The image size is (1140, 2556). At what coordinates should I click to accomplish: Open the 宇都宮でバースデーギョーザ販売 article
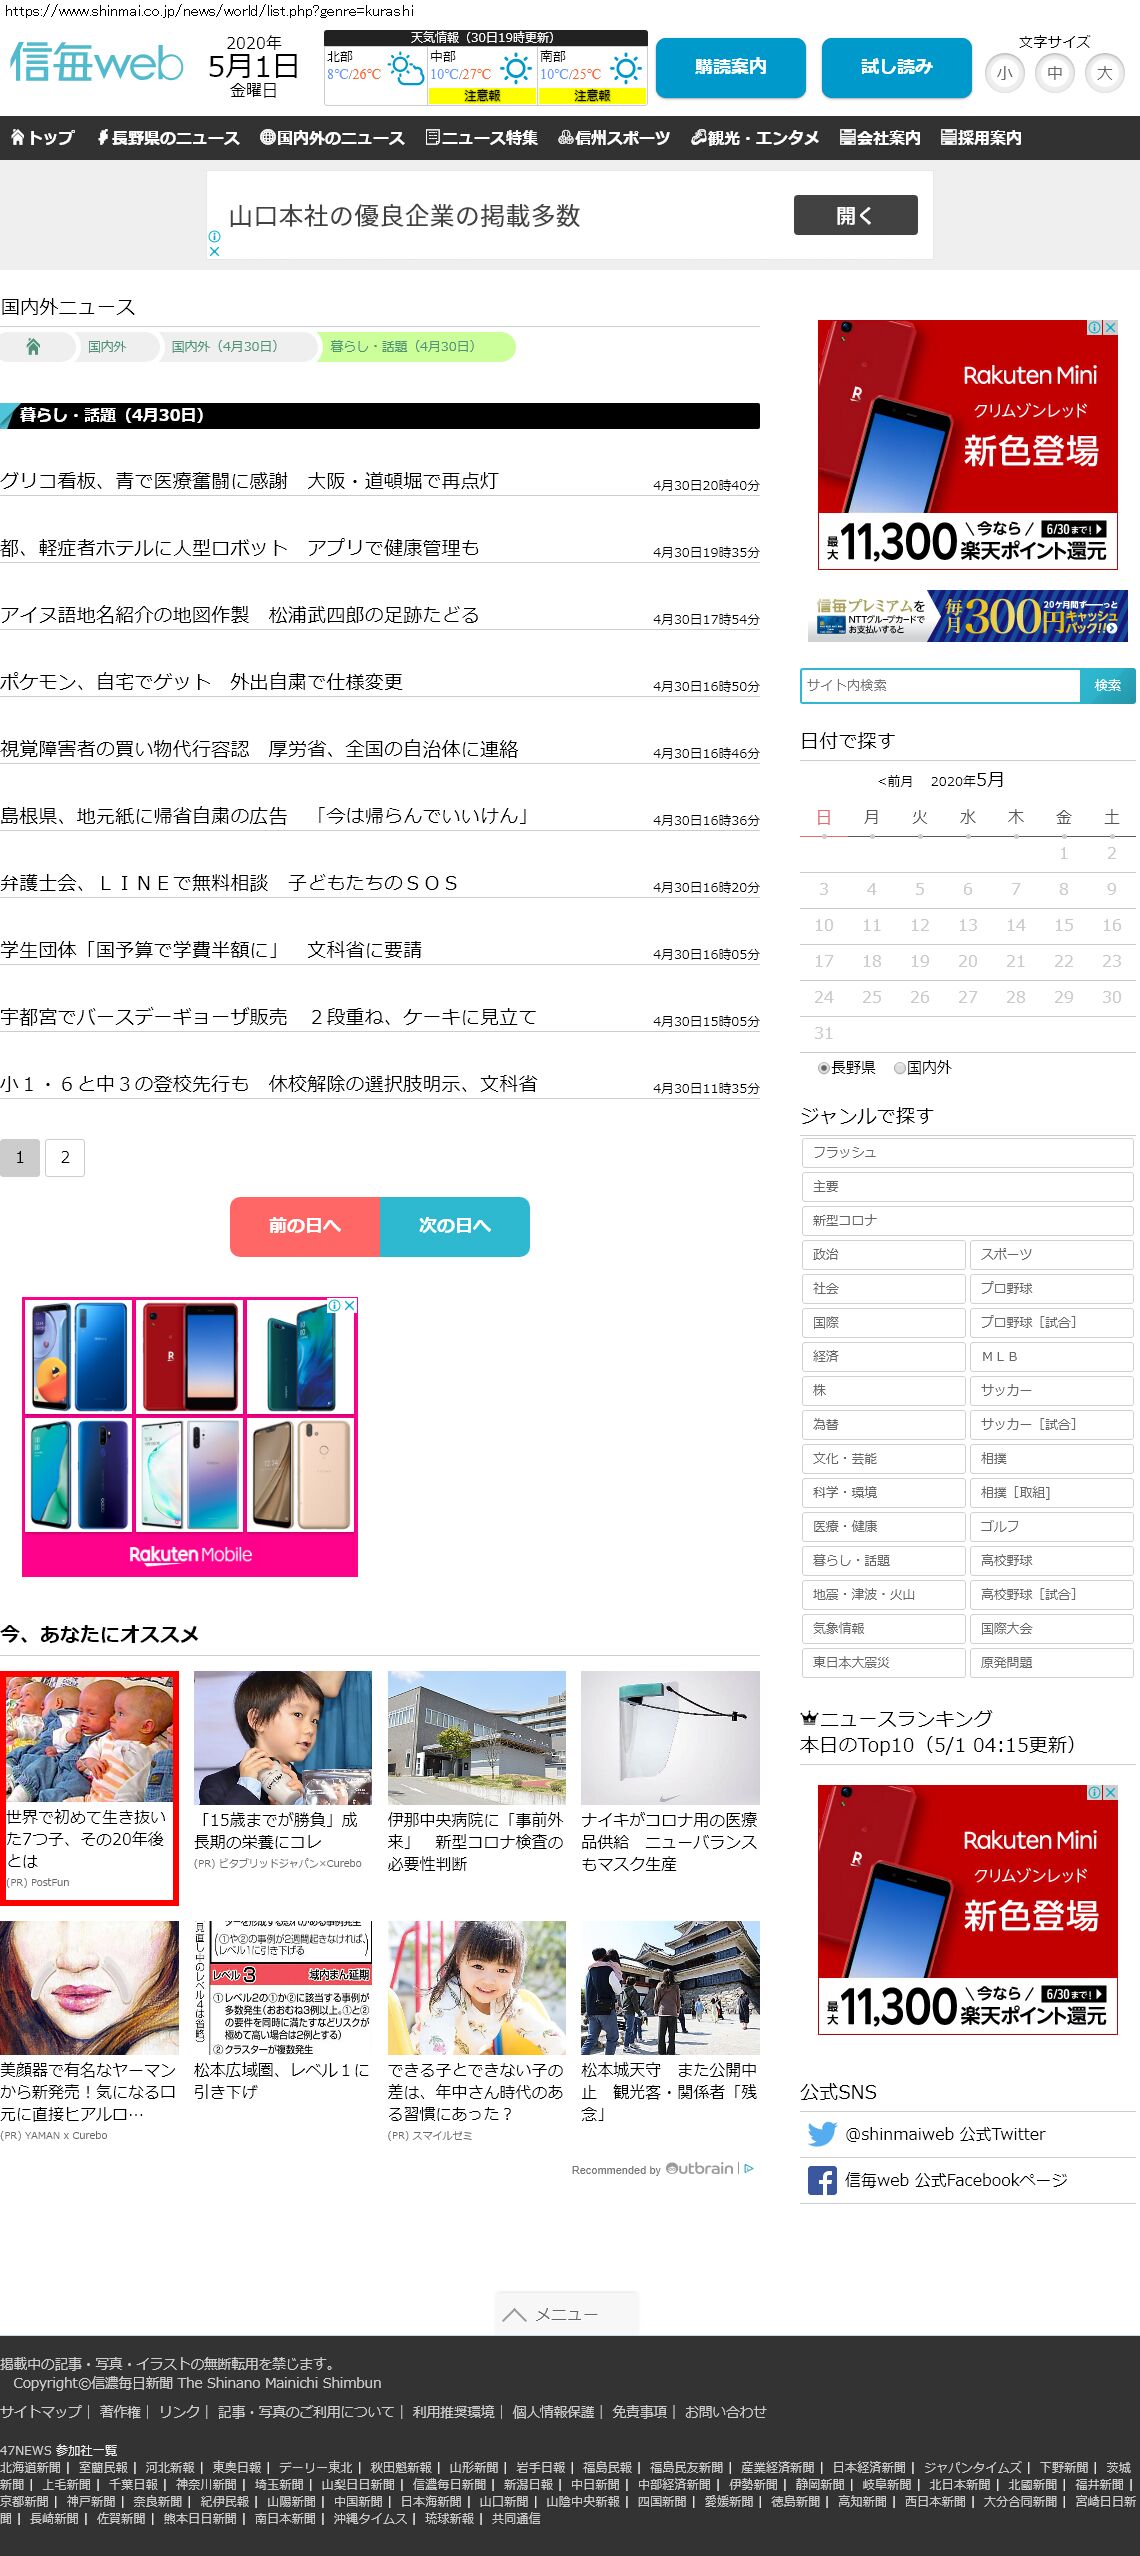pyautogui.click(x=268, y=1017)
